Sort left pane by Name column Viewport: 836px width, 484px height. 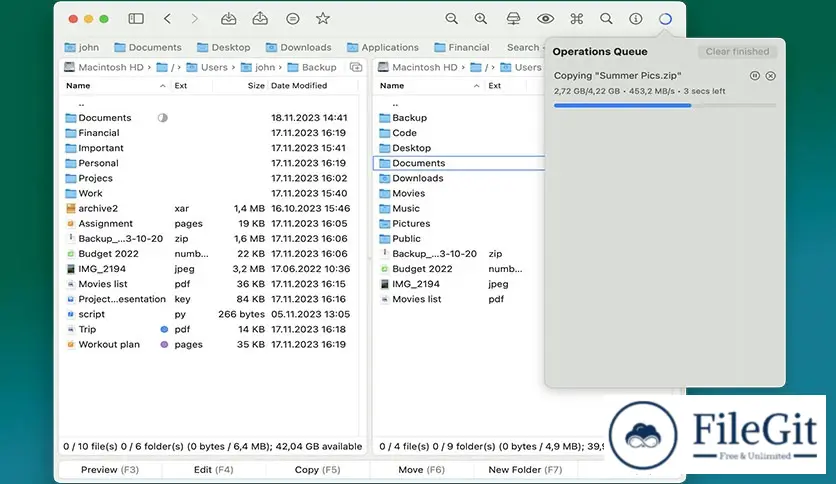(116, 85)
